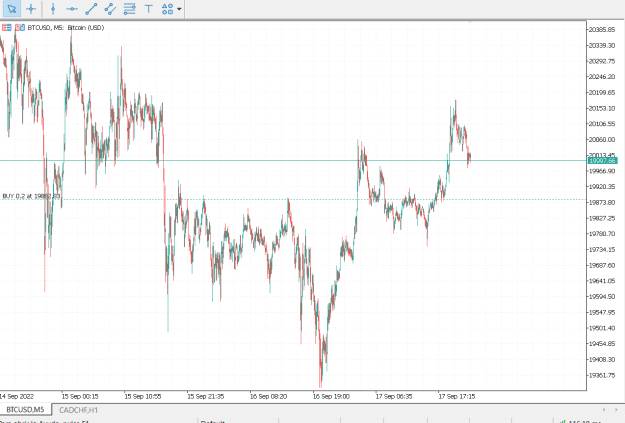Click the 19920.35 price scale label

point(602,187)
